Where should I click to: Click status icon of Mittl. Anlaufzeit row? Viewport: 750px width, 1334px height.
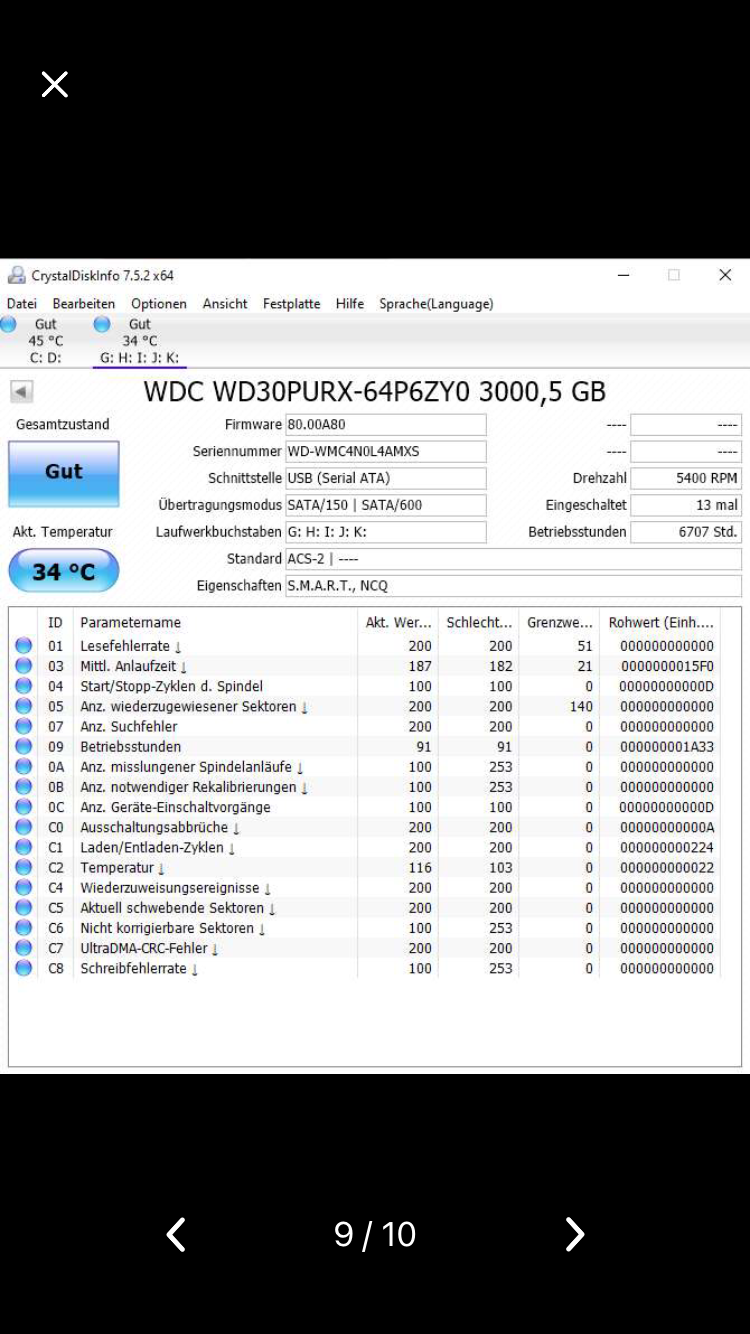coord(23,667)
